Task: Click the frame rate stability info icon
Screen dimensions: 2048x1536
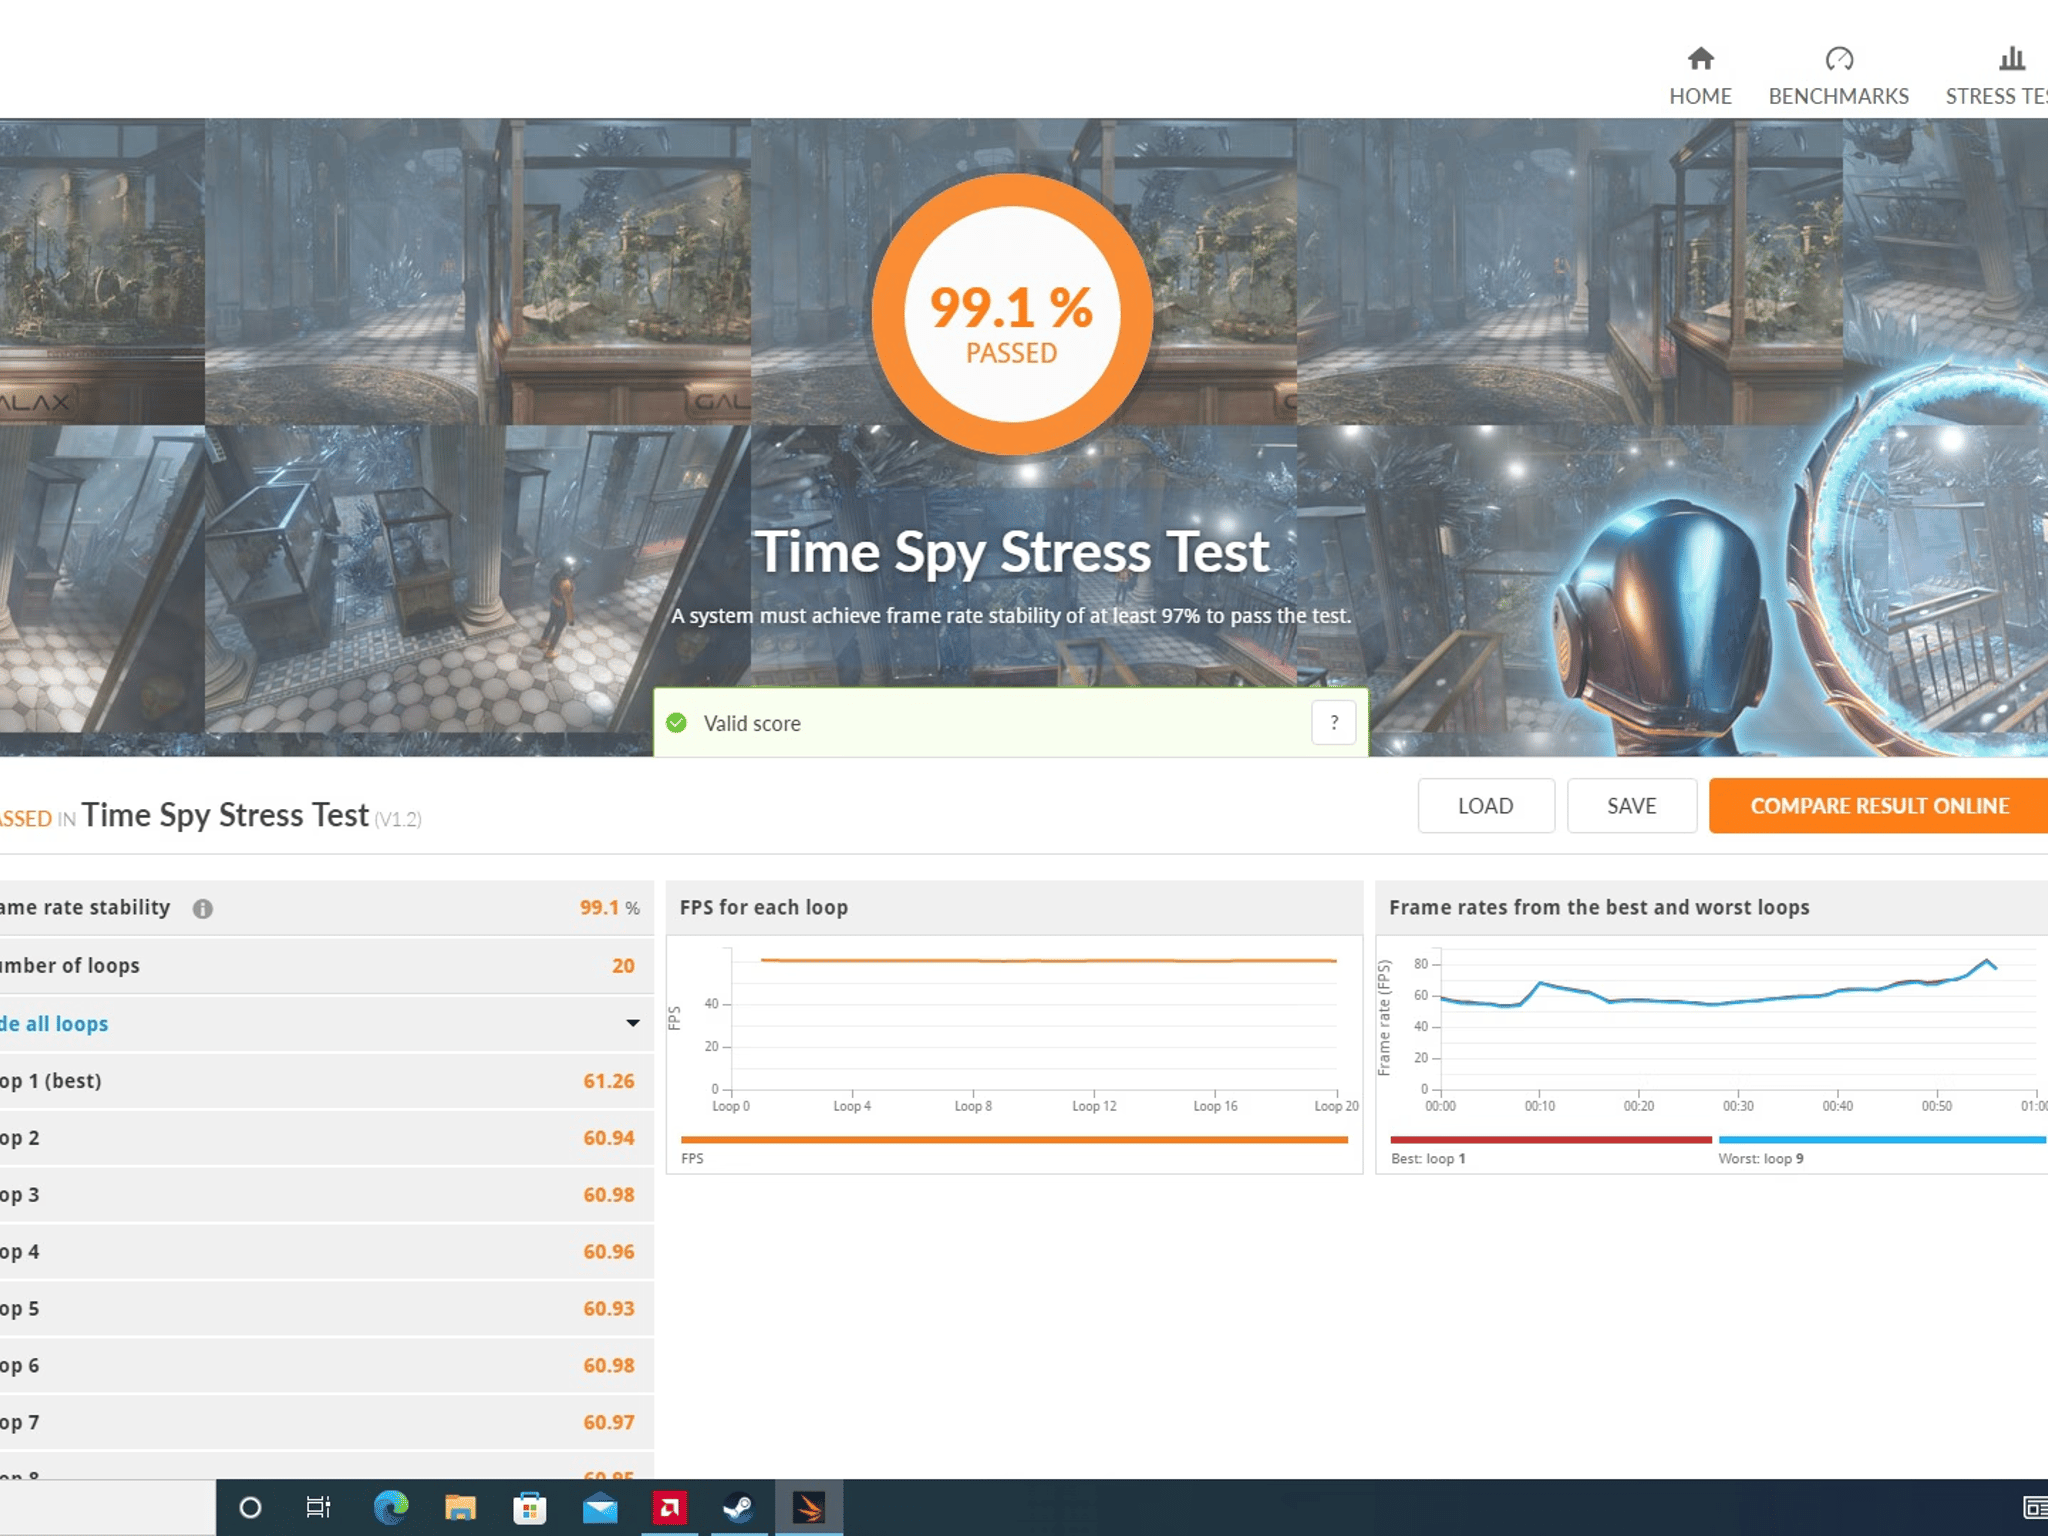Action: (203, 909)
